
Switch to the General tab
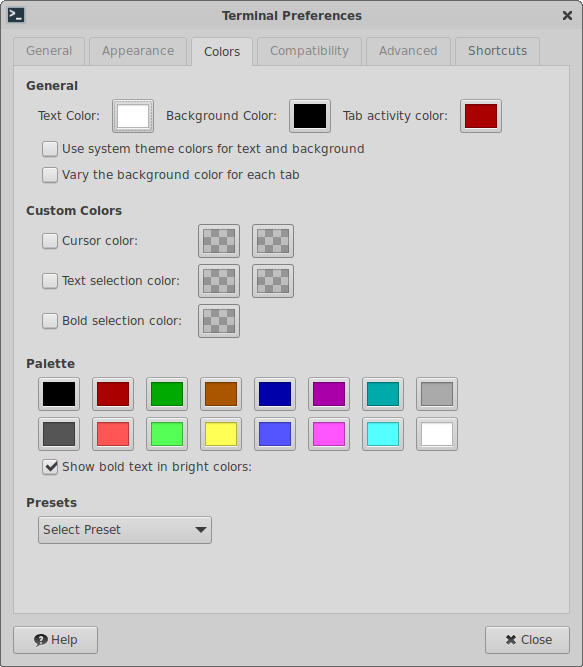pos(49,51)
